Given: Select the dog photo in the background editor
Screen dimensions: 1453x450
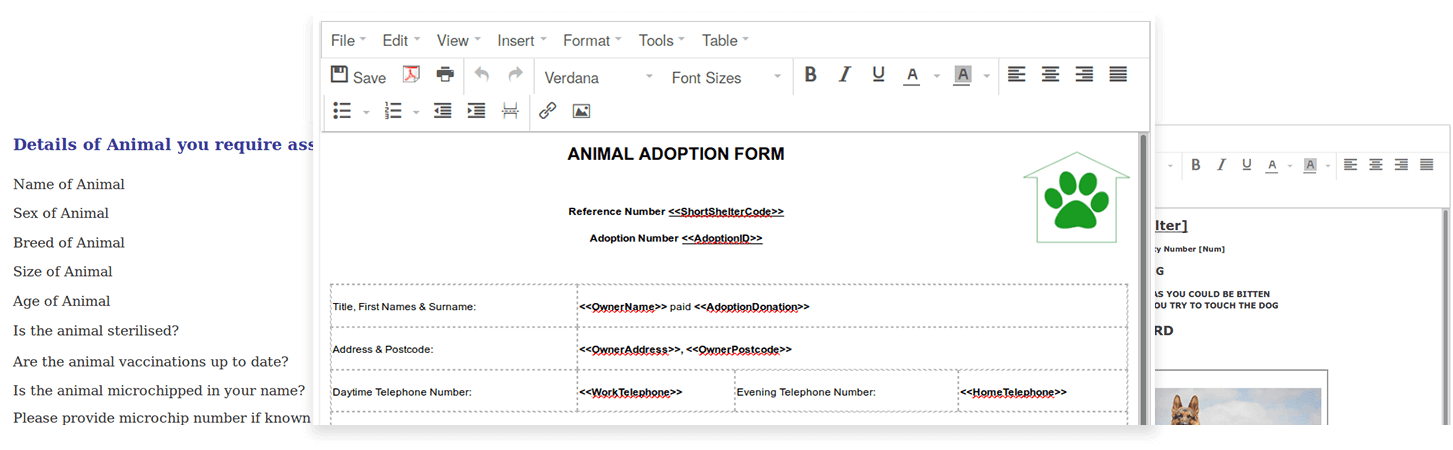Looking at the screenshot, I should [1237, 407].
